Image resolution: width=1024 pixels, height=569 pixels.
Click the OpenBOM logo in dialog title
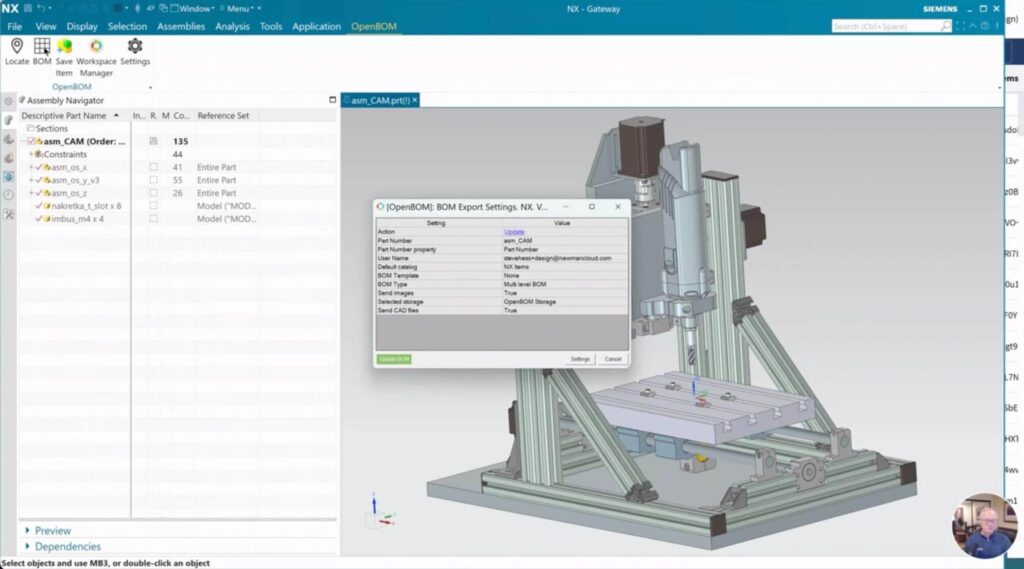pos(380,206)
